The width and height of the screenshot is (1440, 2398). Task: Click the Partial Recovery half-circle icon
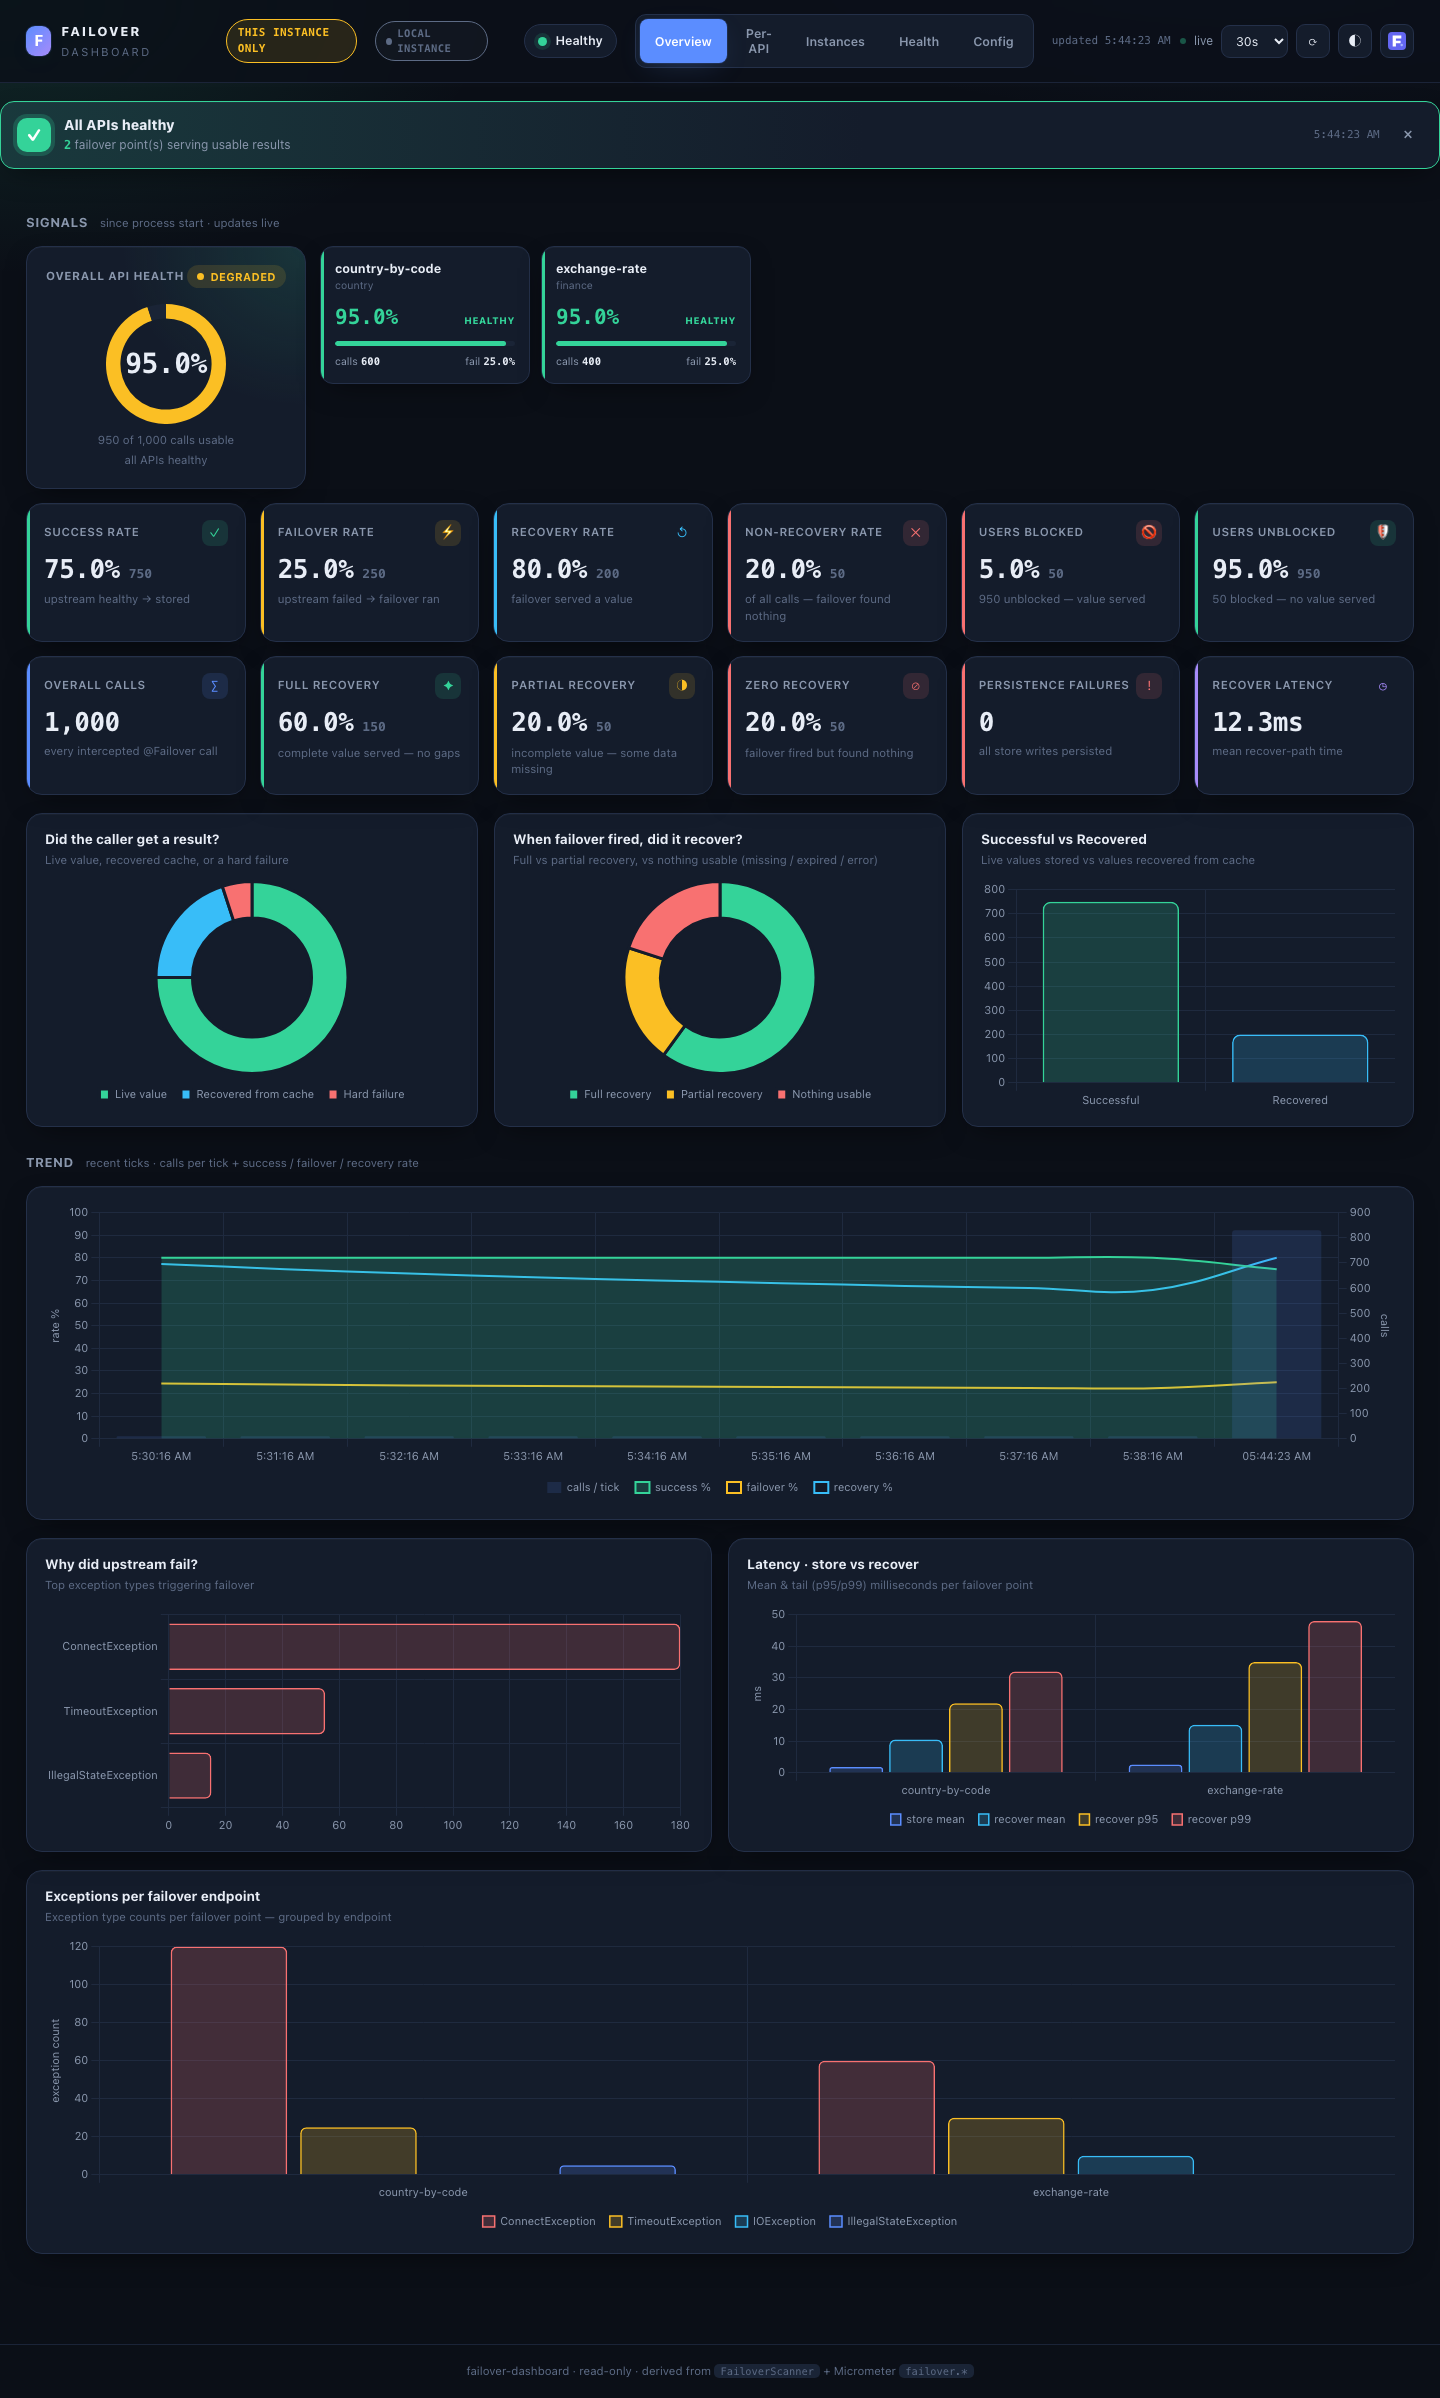[682, 686]
